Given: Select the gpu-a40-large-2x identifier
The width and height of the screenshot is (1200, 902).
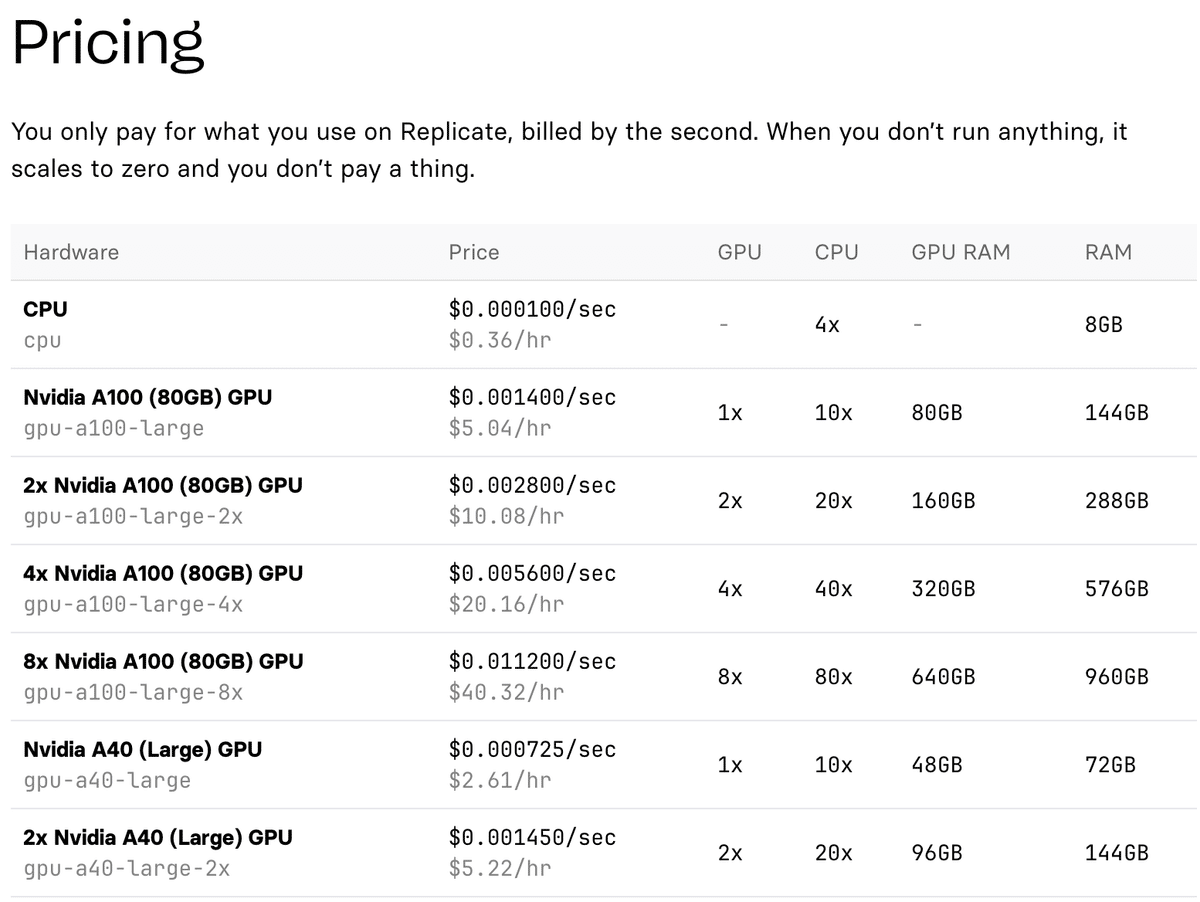Looking at the screenshot, I should 126,869.
